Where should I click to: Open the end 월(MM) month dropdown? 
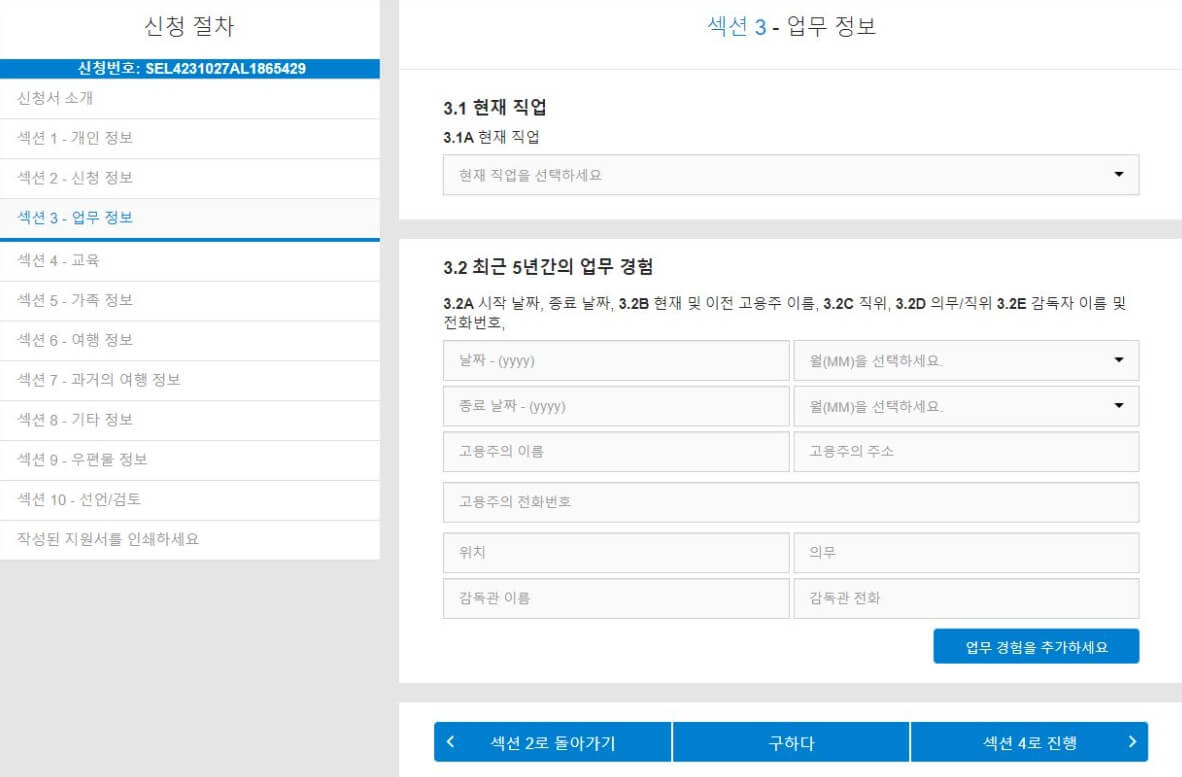click(964, 406)
